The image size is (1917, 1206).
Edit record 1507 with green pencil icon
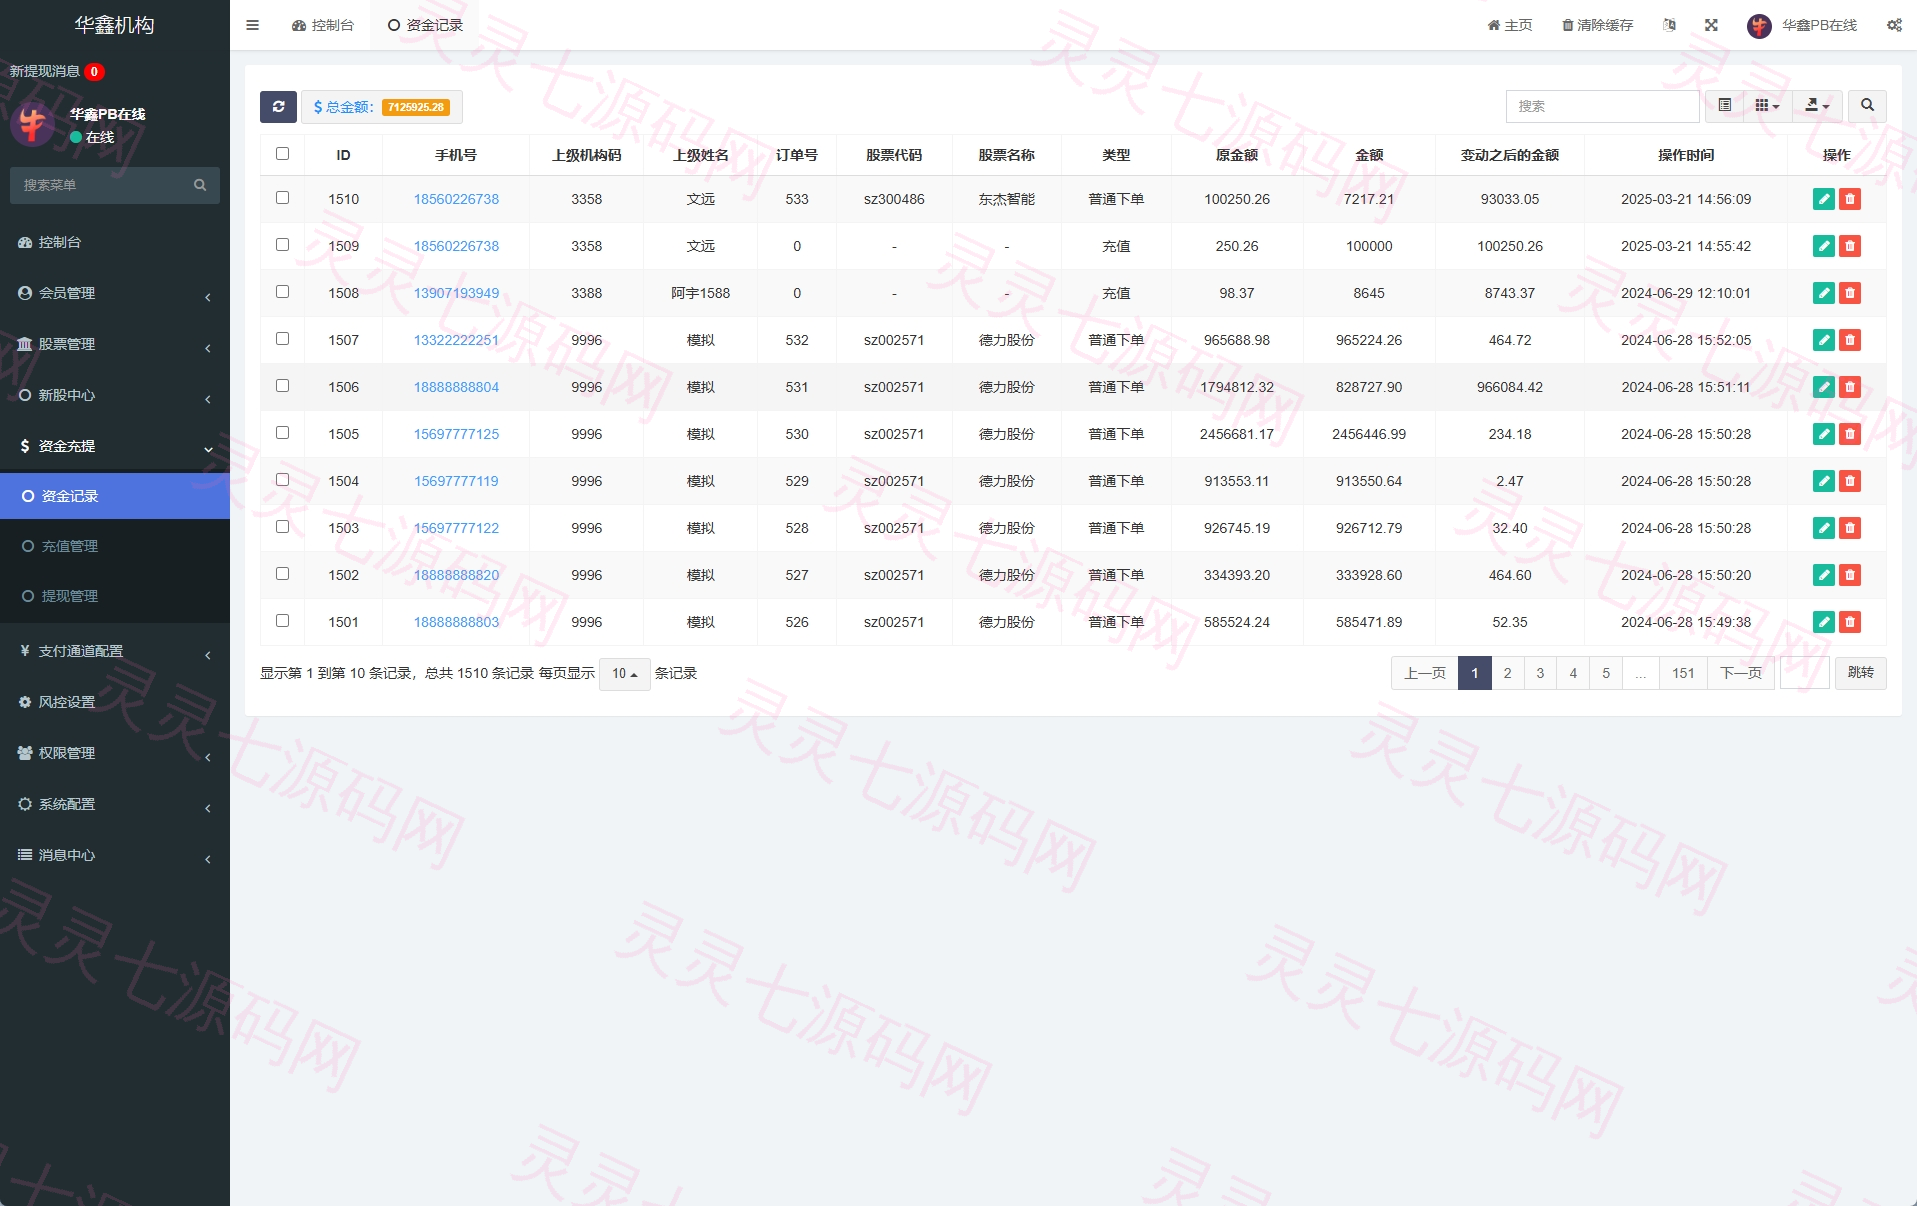coord(1824,340)
